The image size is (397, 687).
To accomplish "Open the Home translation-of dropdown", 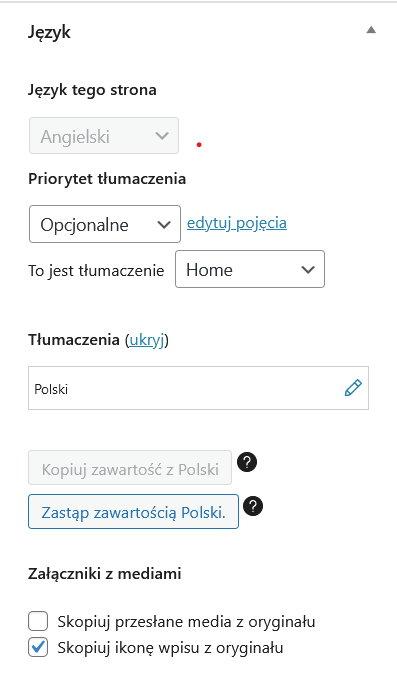I will click(250, 269).
